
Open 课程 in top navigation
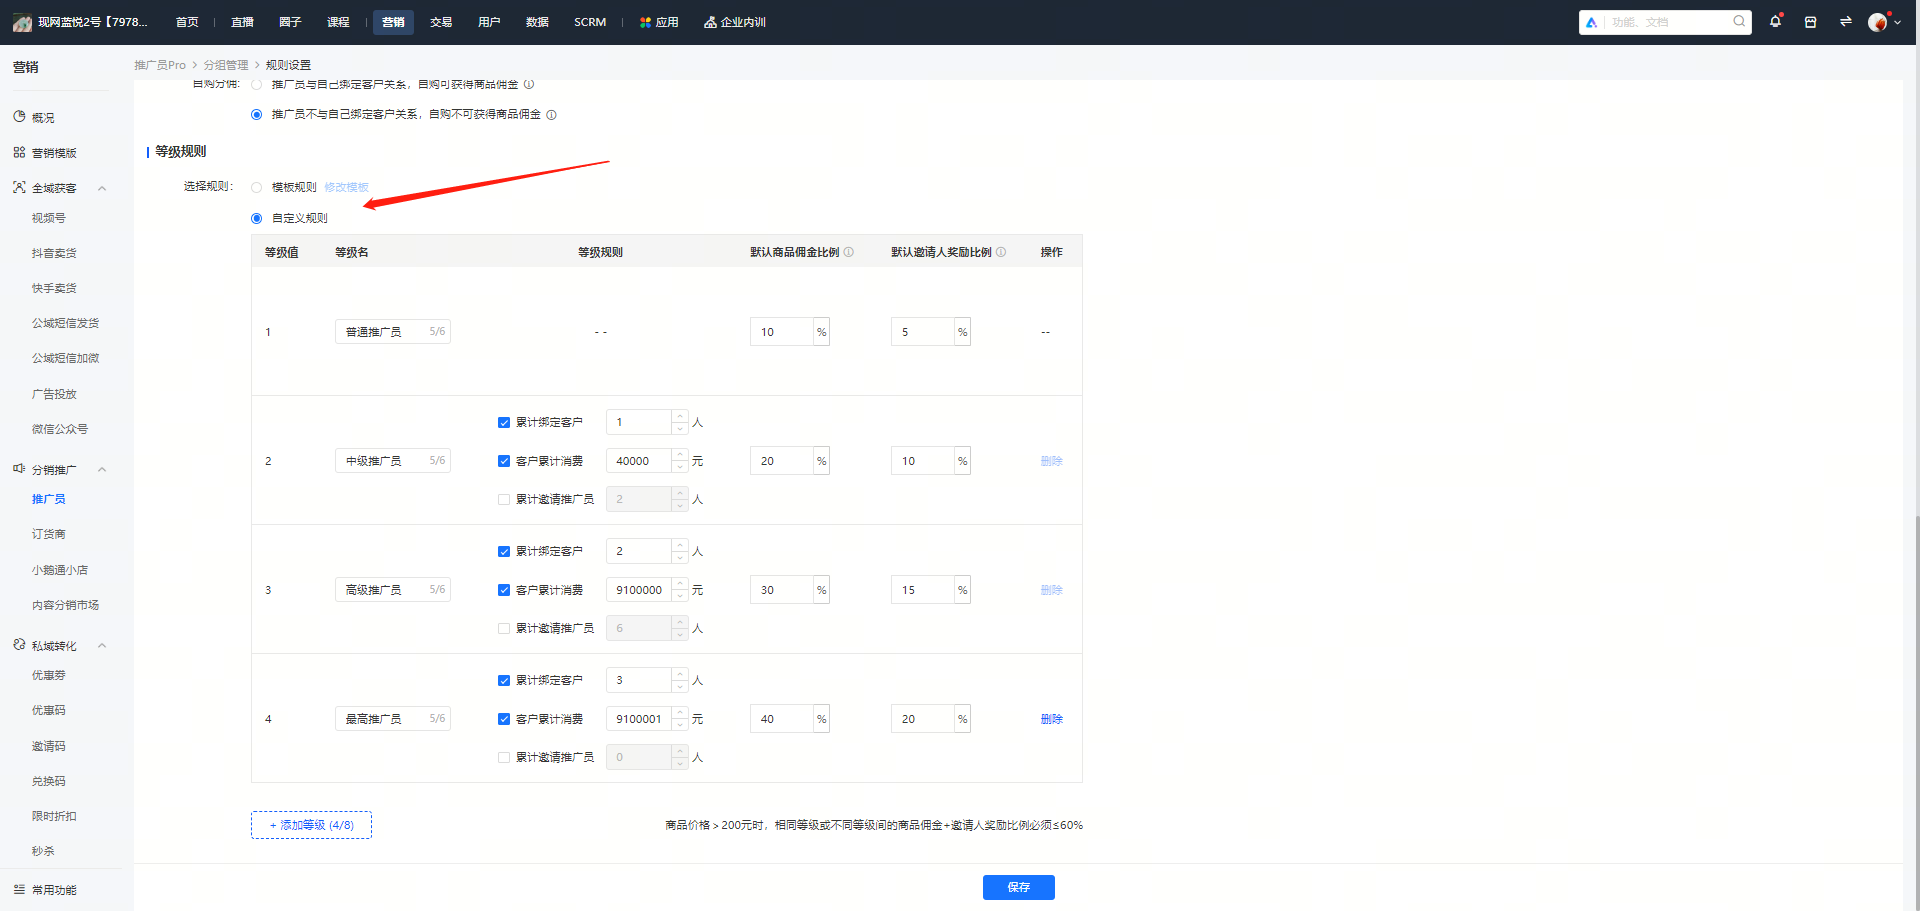(x=338, y=22)
